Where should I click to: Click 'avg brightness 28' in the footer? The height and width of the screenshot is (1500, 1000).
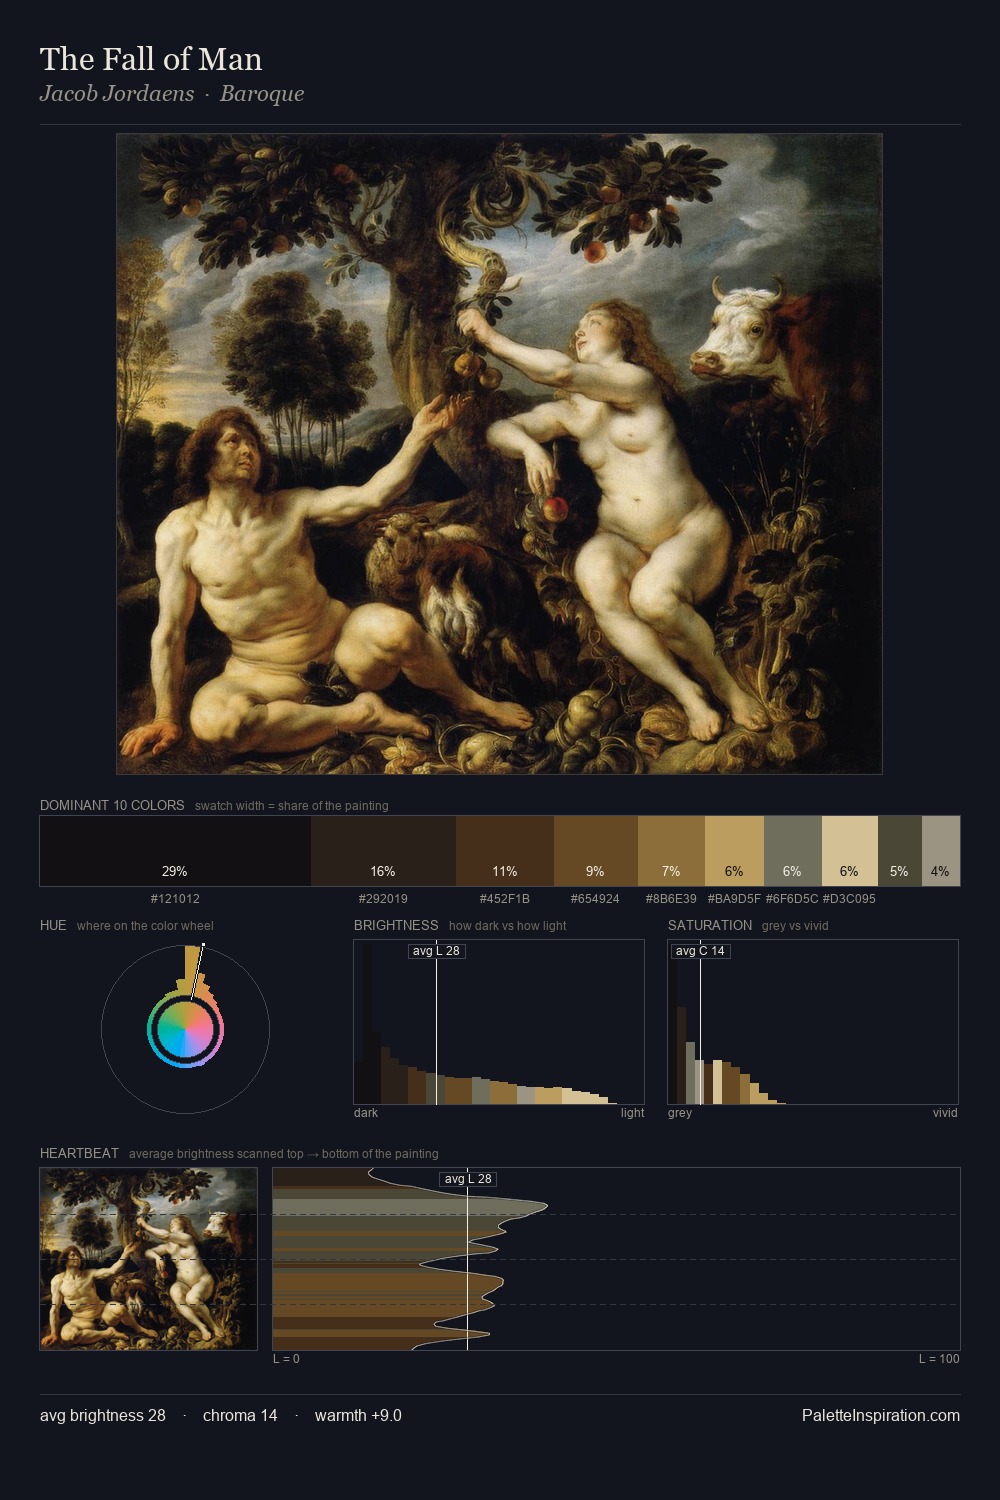click(103, 1415)
